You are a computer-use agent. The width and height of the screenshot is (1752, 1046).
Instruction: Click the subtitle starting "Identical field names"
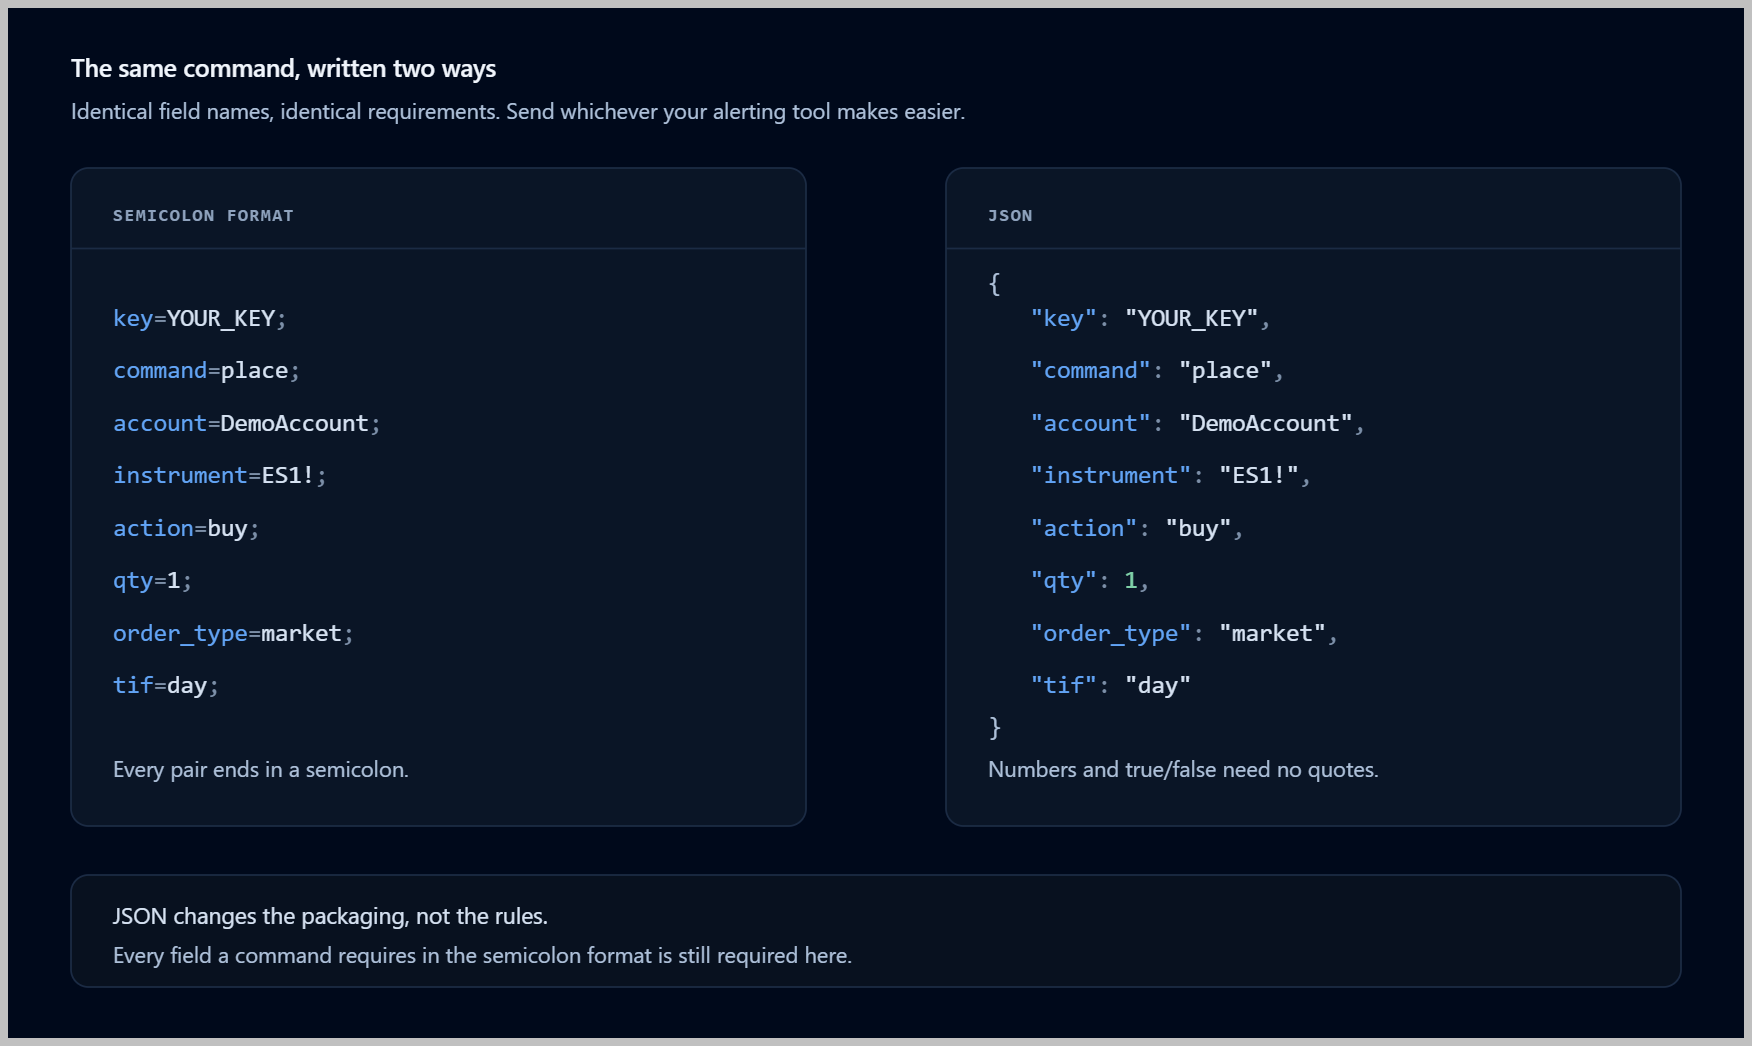(x=518, y=112)
